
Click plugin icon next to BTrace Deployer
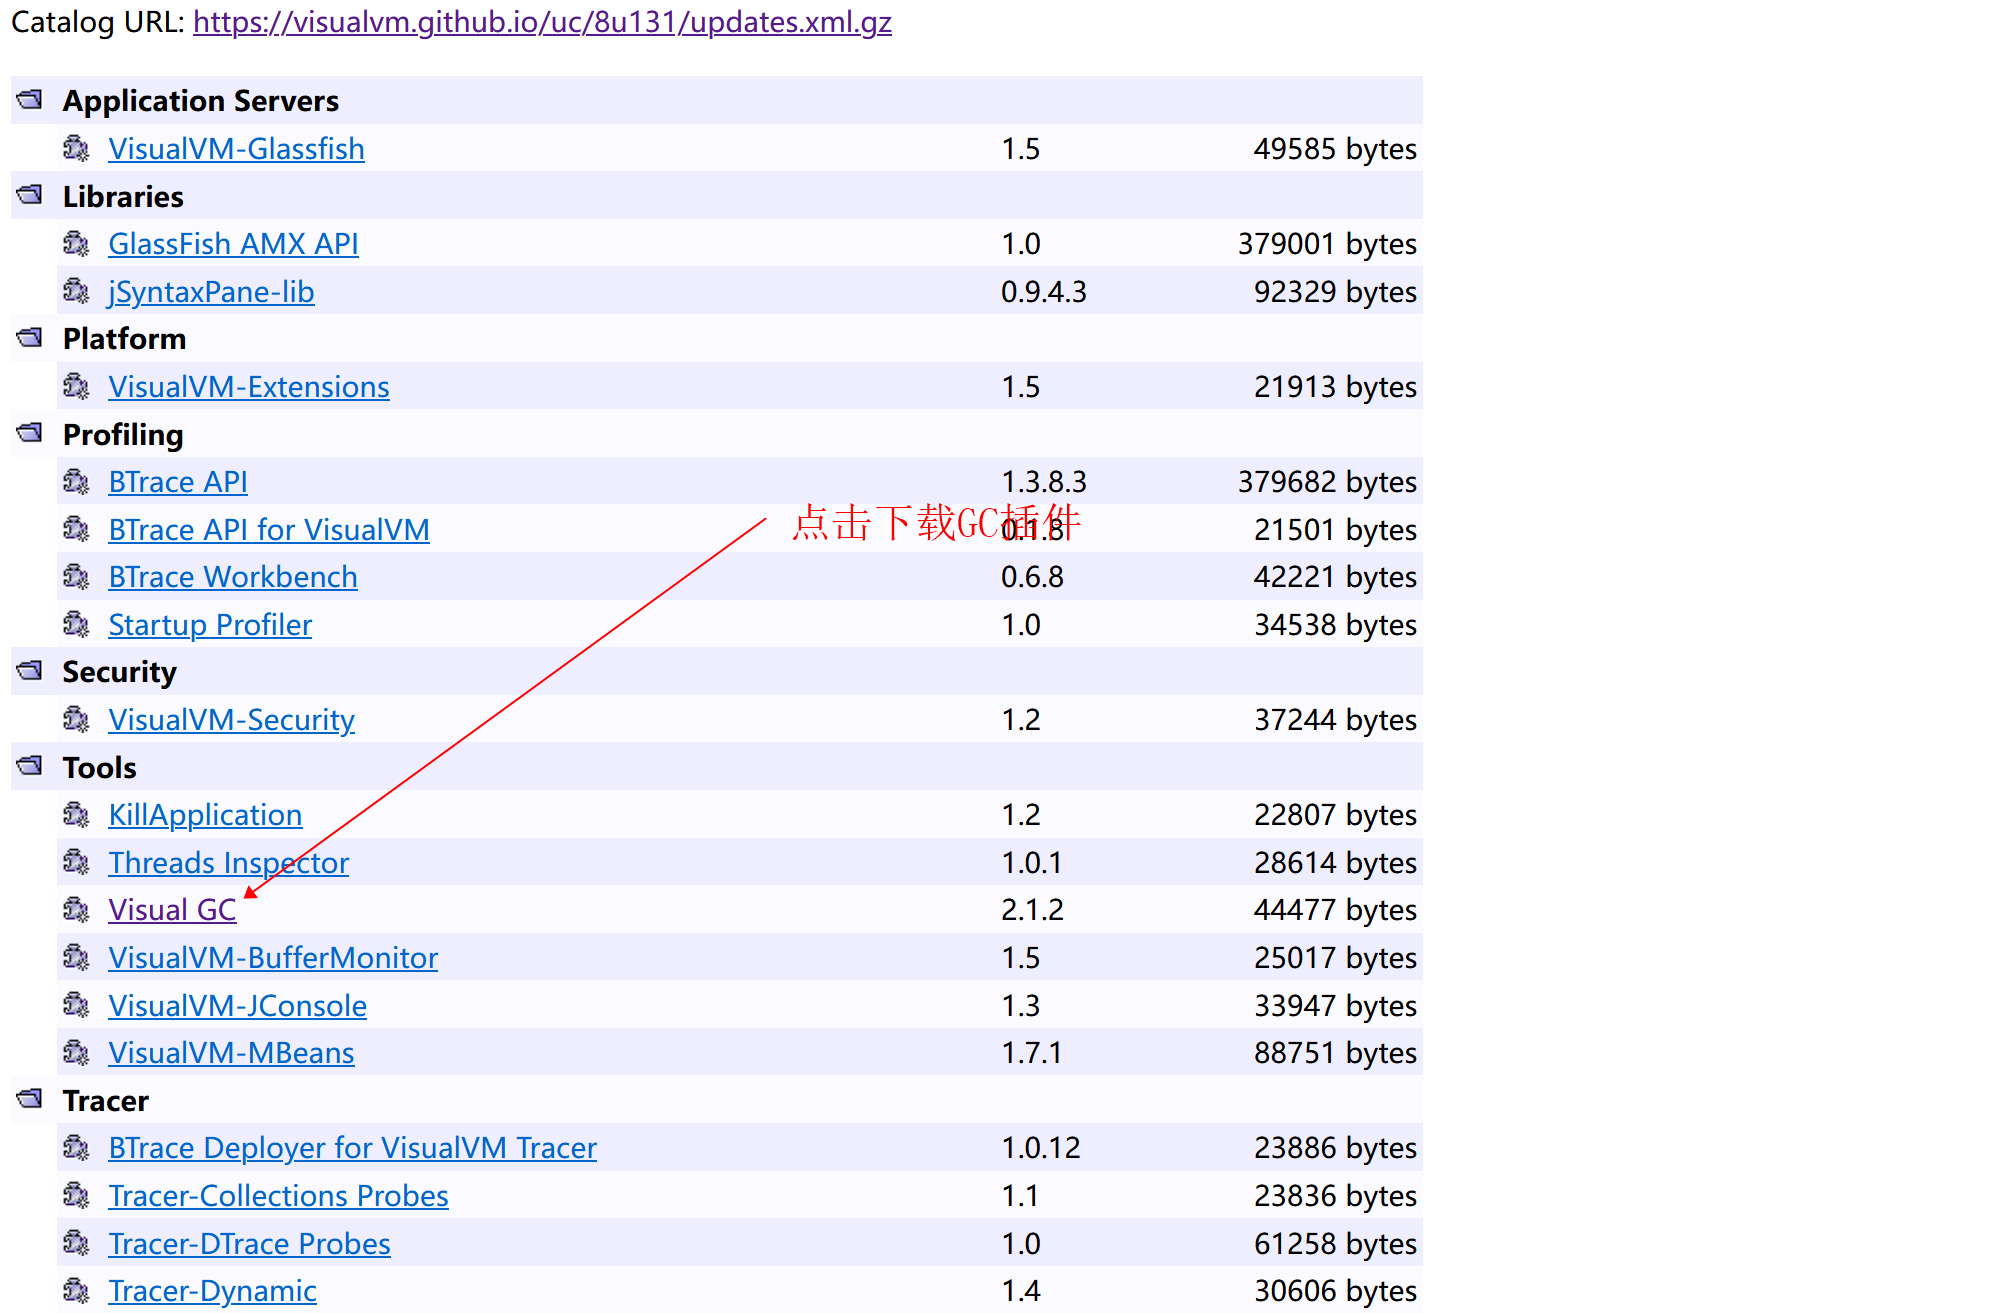(76, 1147)
